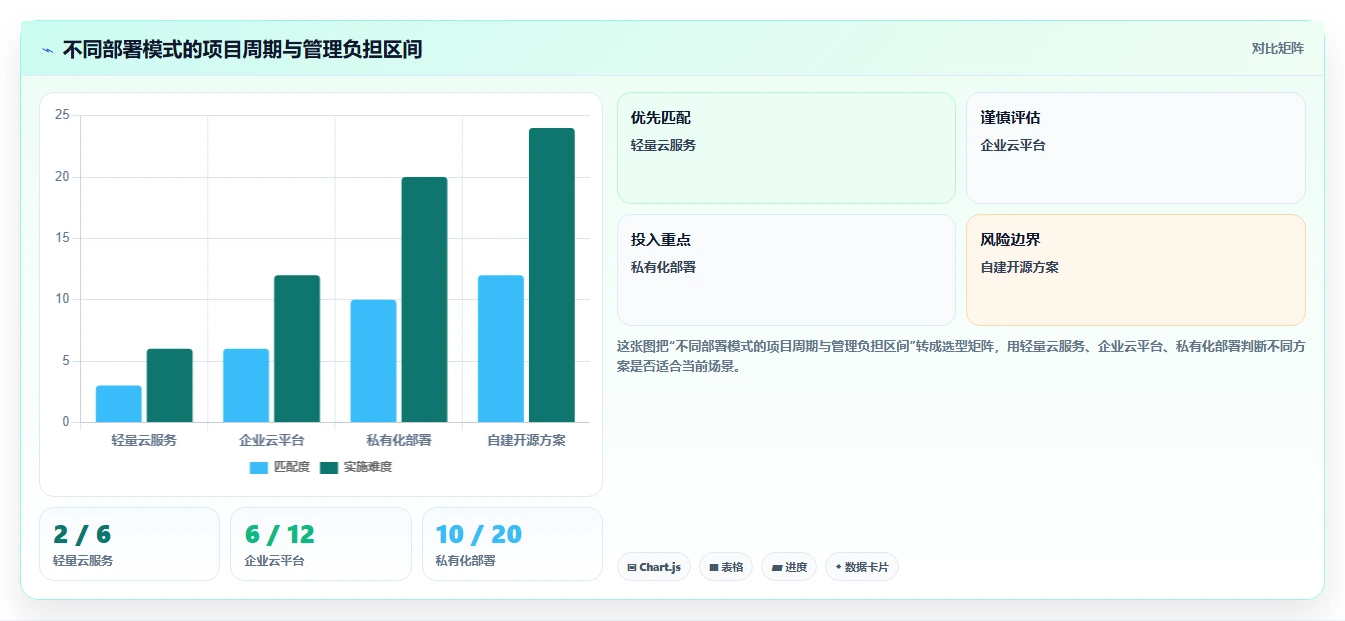The width and height of the screenshot is (1345, 621).
Task: Toggle the 实施难度 legend swatch
Action: 329,467
